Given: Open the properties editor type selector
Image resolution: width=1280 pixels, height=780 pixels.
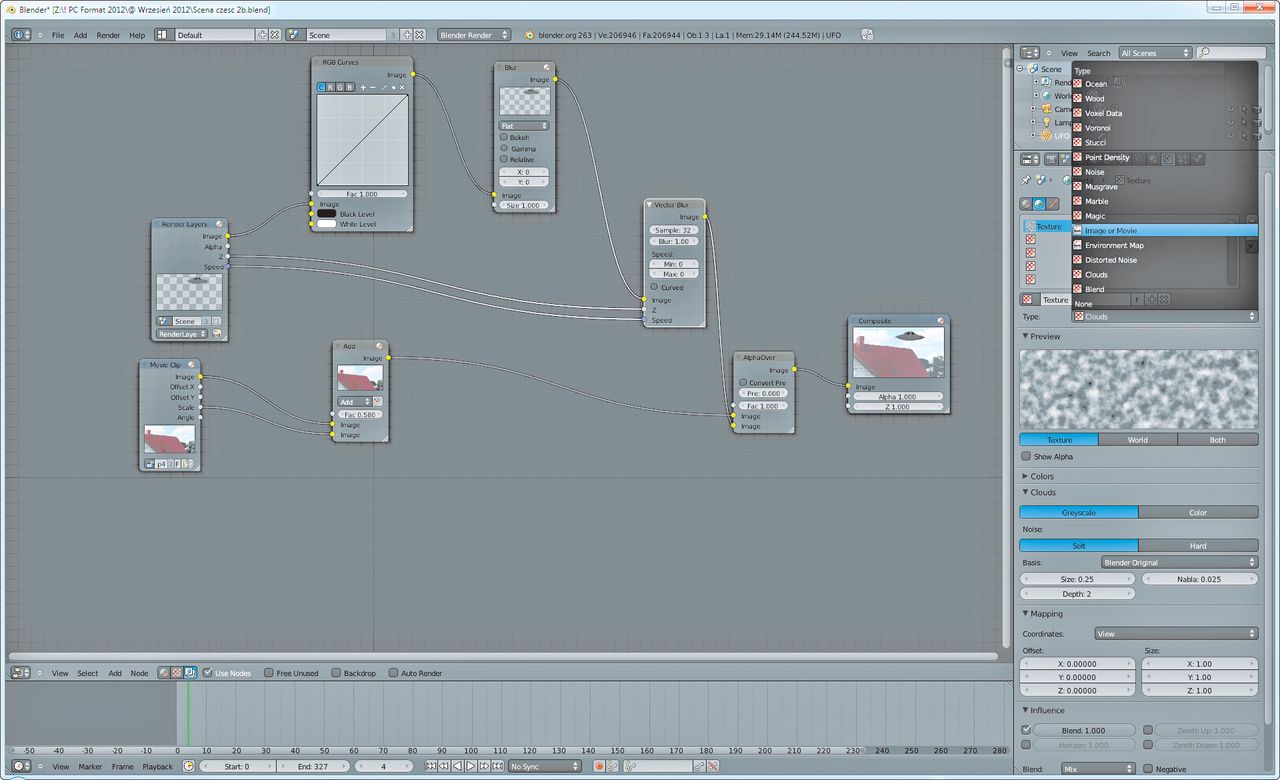Looking at the screenshot, I should (x=1030, y=159).
